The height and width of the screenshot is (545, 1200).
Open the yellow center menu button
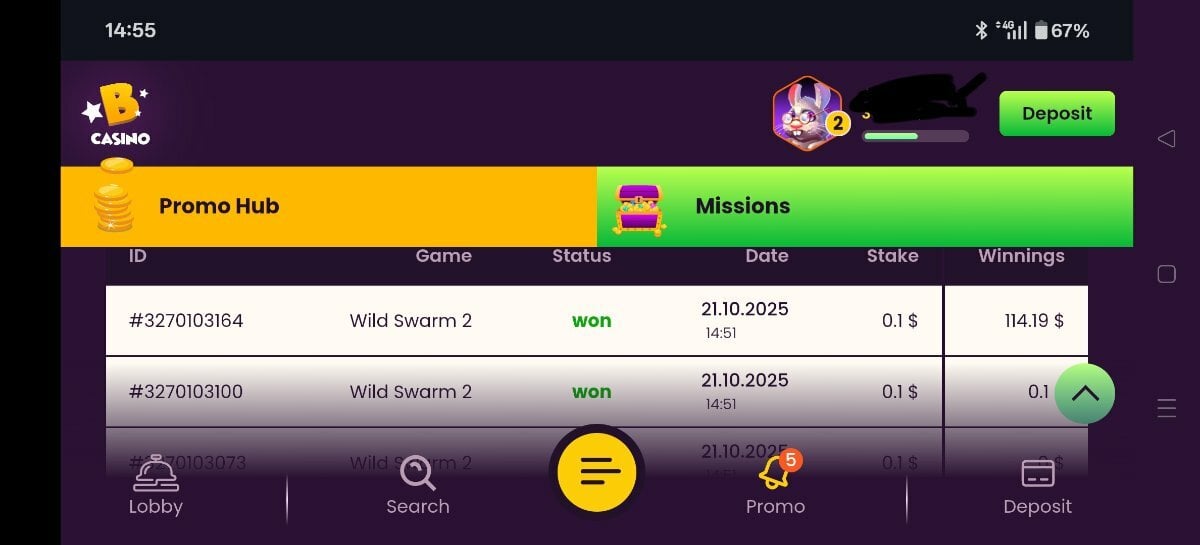pos(597,471)
